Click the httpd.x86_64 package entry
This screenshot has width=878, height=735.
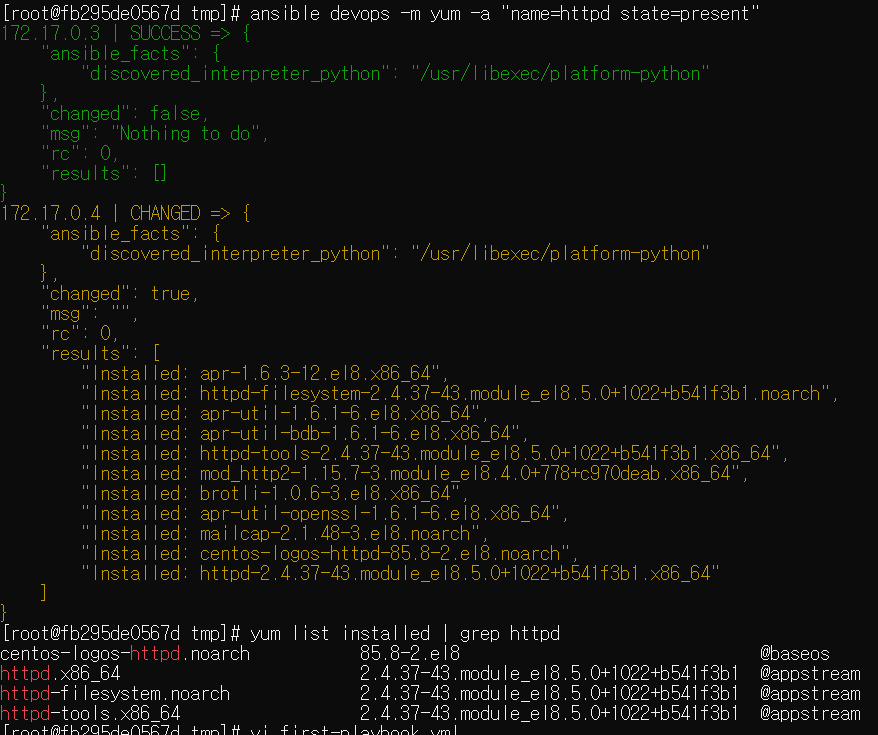point(60,673)
